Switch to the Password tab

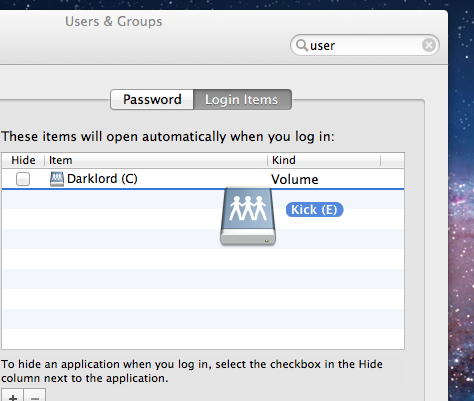152,99
